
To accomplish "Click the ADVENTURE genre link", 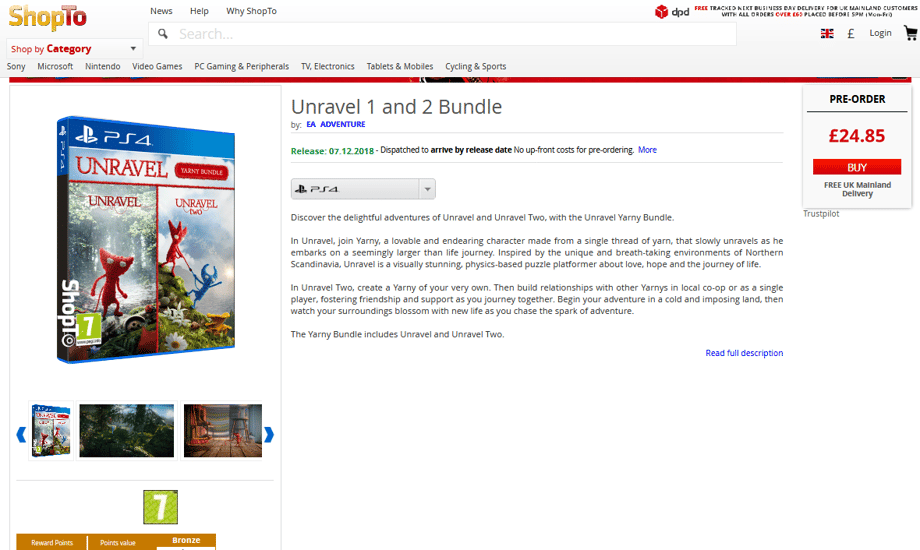I will 343,124.
